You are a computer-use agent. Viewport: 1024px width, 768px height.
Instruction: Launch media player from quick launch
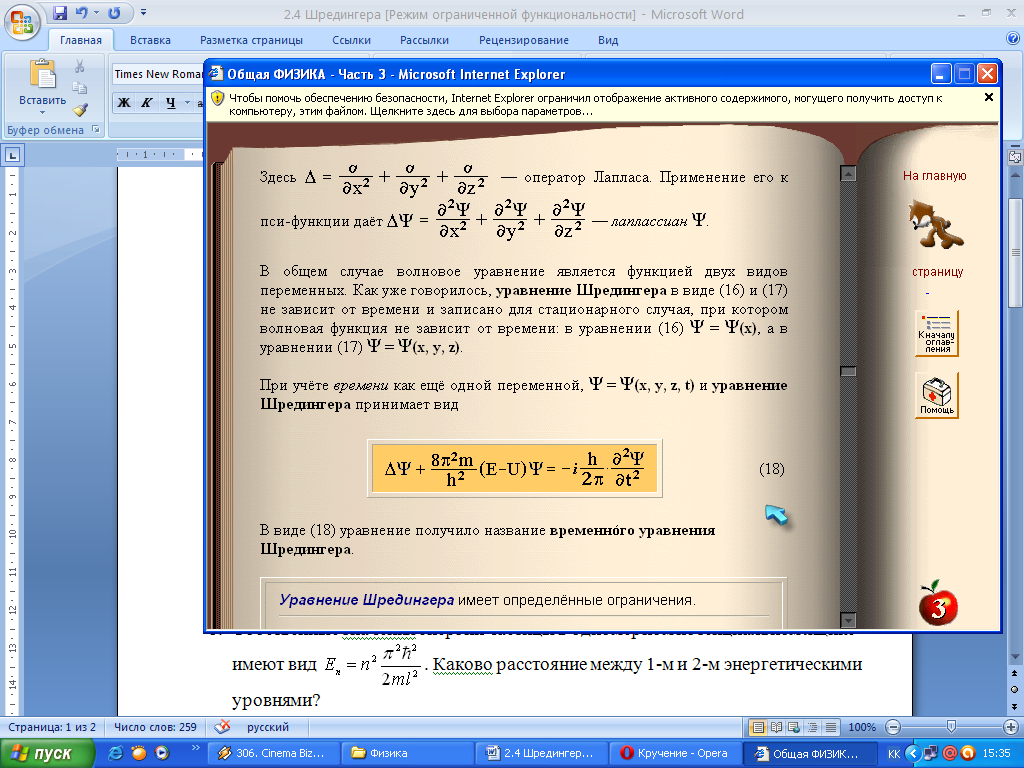(x=161, y=753)
